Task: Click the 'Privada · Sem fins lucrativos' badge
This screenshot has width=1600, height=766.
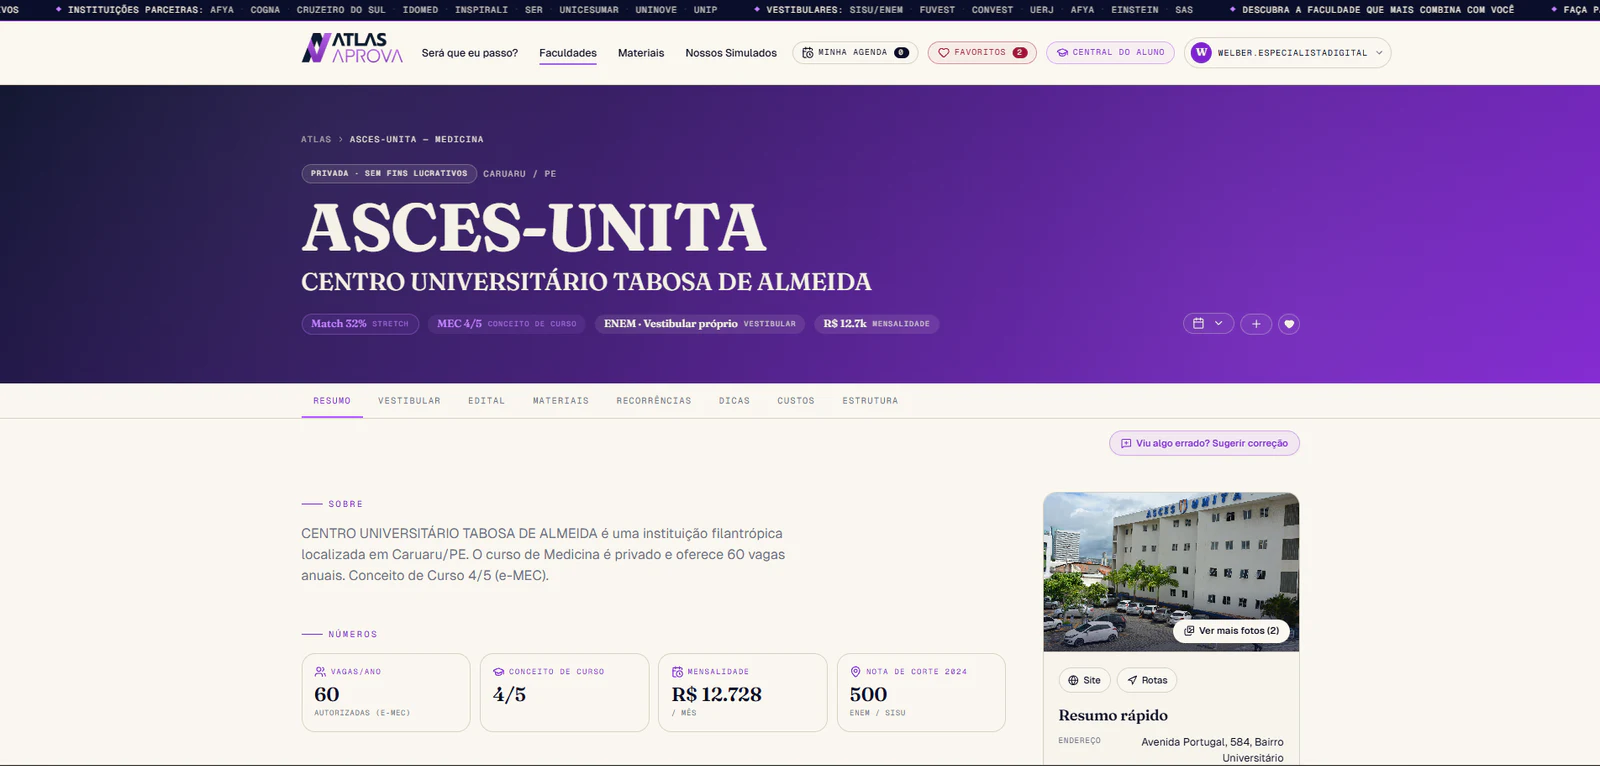Action: [x=389, y=173]
